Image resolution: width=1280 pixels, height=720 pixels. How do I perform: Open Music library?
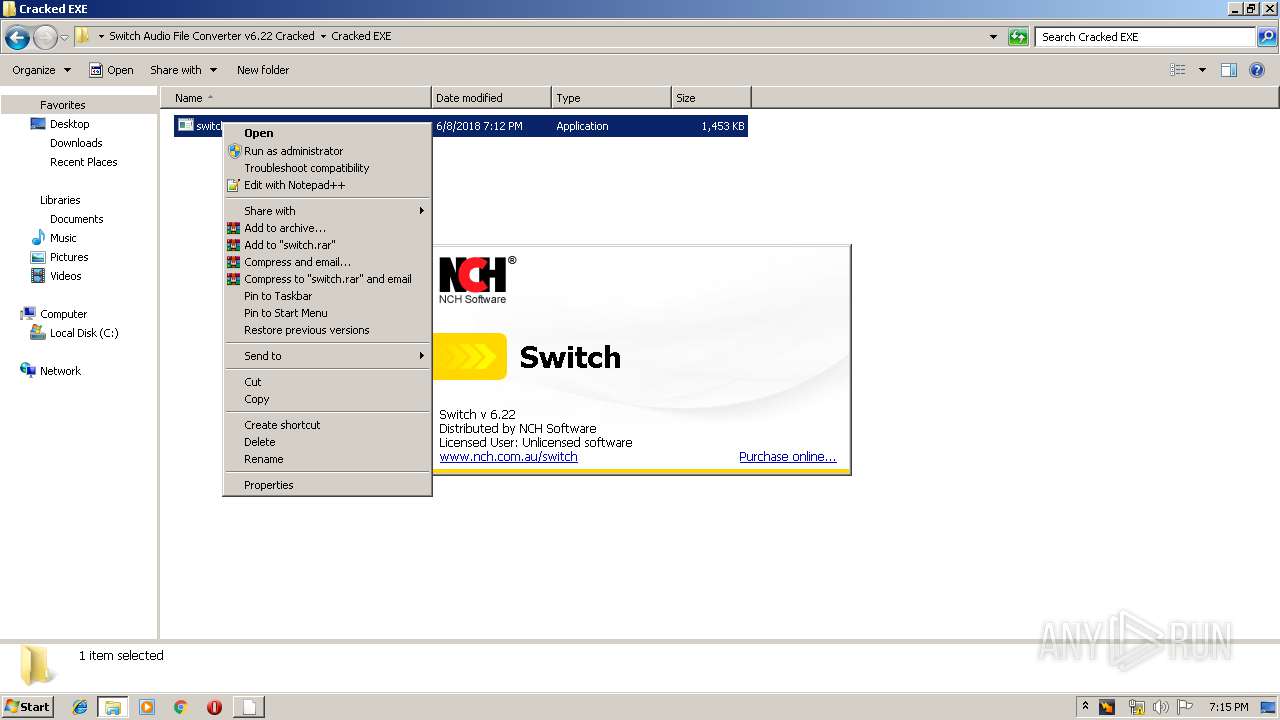(x=63, y=238)
